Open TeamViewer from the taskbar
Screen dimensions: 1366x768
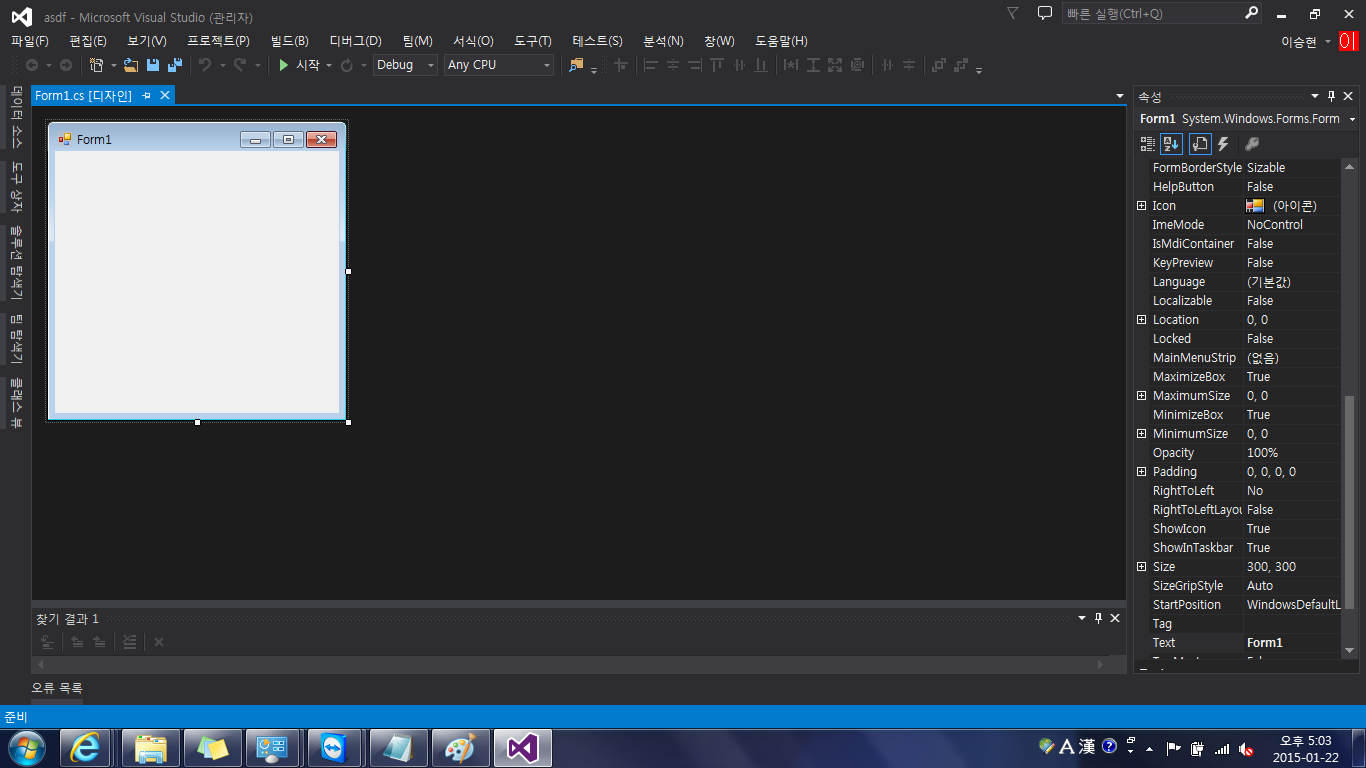(337, 748)
